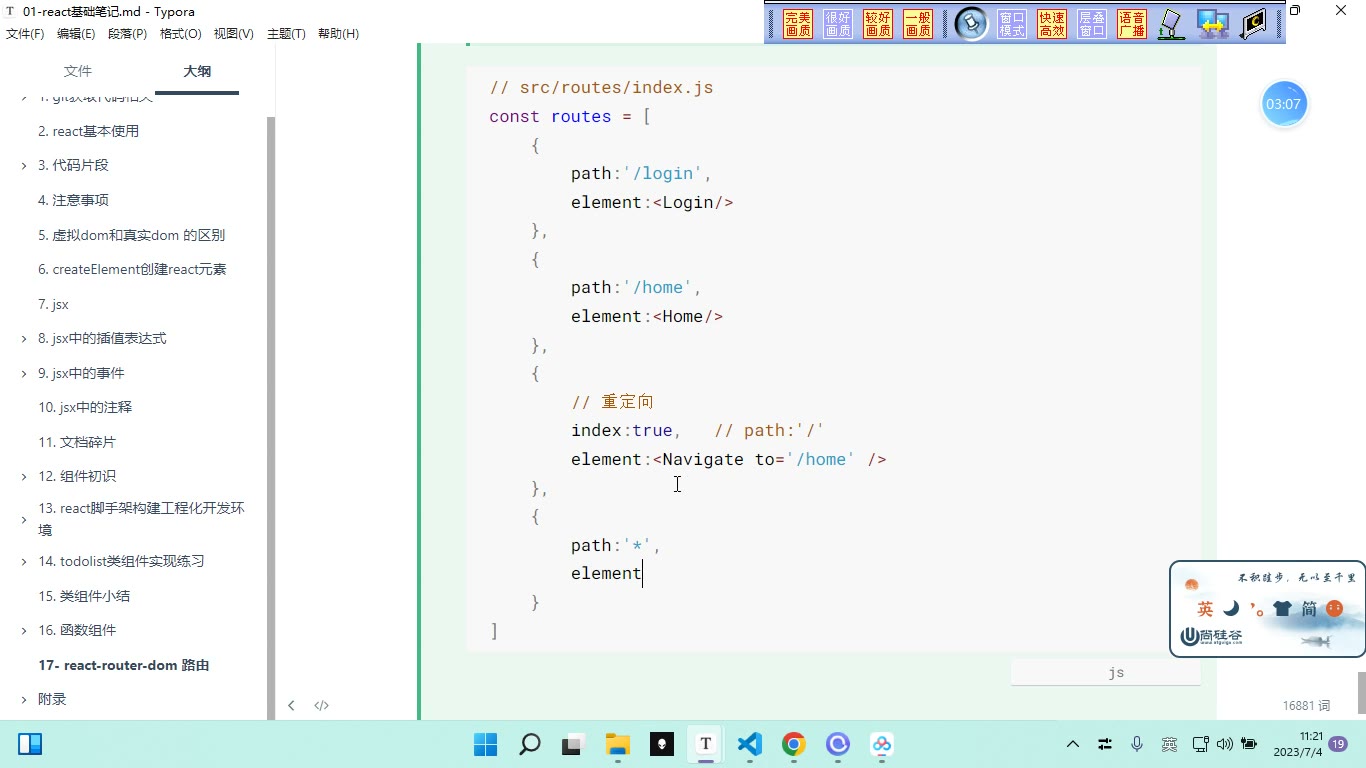Viewport: 1366px width, 768px height.
Task: Open Visual Studio Code from taskbar
Action: (749, 744)
